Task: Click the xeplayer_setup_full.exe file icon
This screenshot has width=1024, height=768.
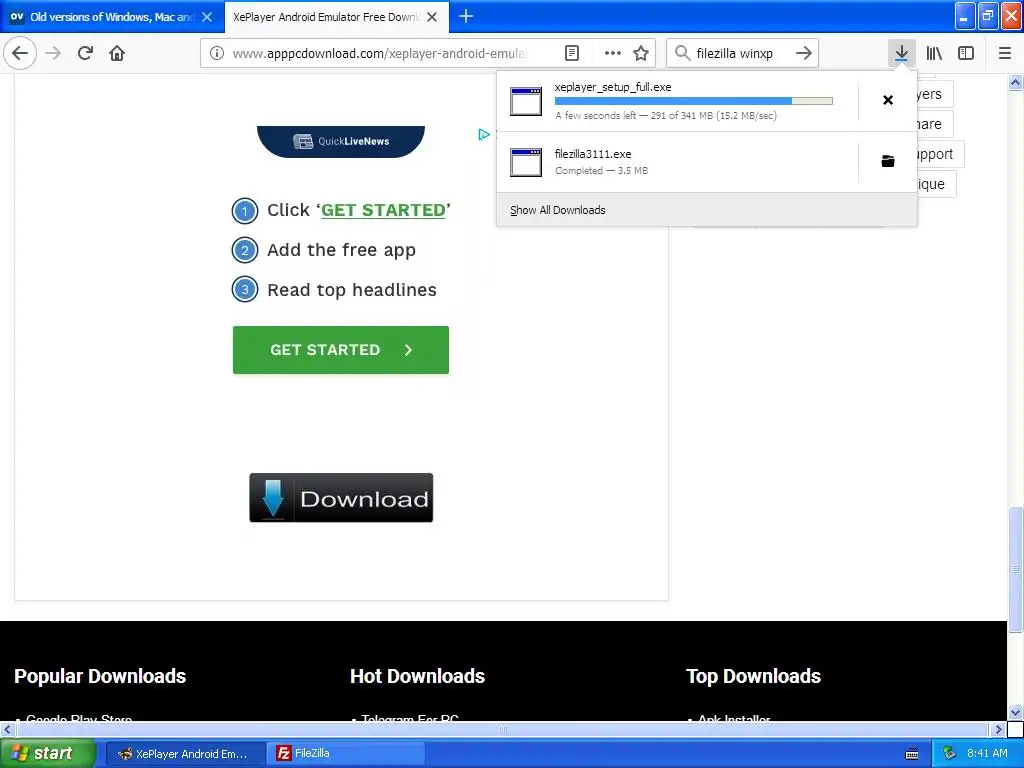Action: (x=526, y=101)
